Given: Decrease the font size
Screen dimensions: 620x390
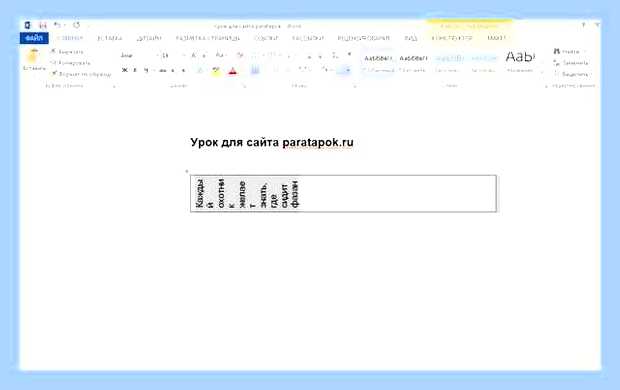Looking at the screenshot, I should (x=204, y=55).
